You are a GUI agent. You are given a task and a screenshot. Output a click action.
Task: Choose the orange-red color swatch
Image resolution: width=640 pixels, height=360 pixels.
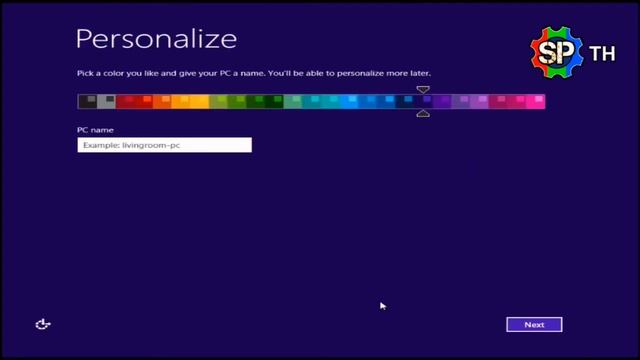coord(162,102)
